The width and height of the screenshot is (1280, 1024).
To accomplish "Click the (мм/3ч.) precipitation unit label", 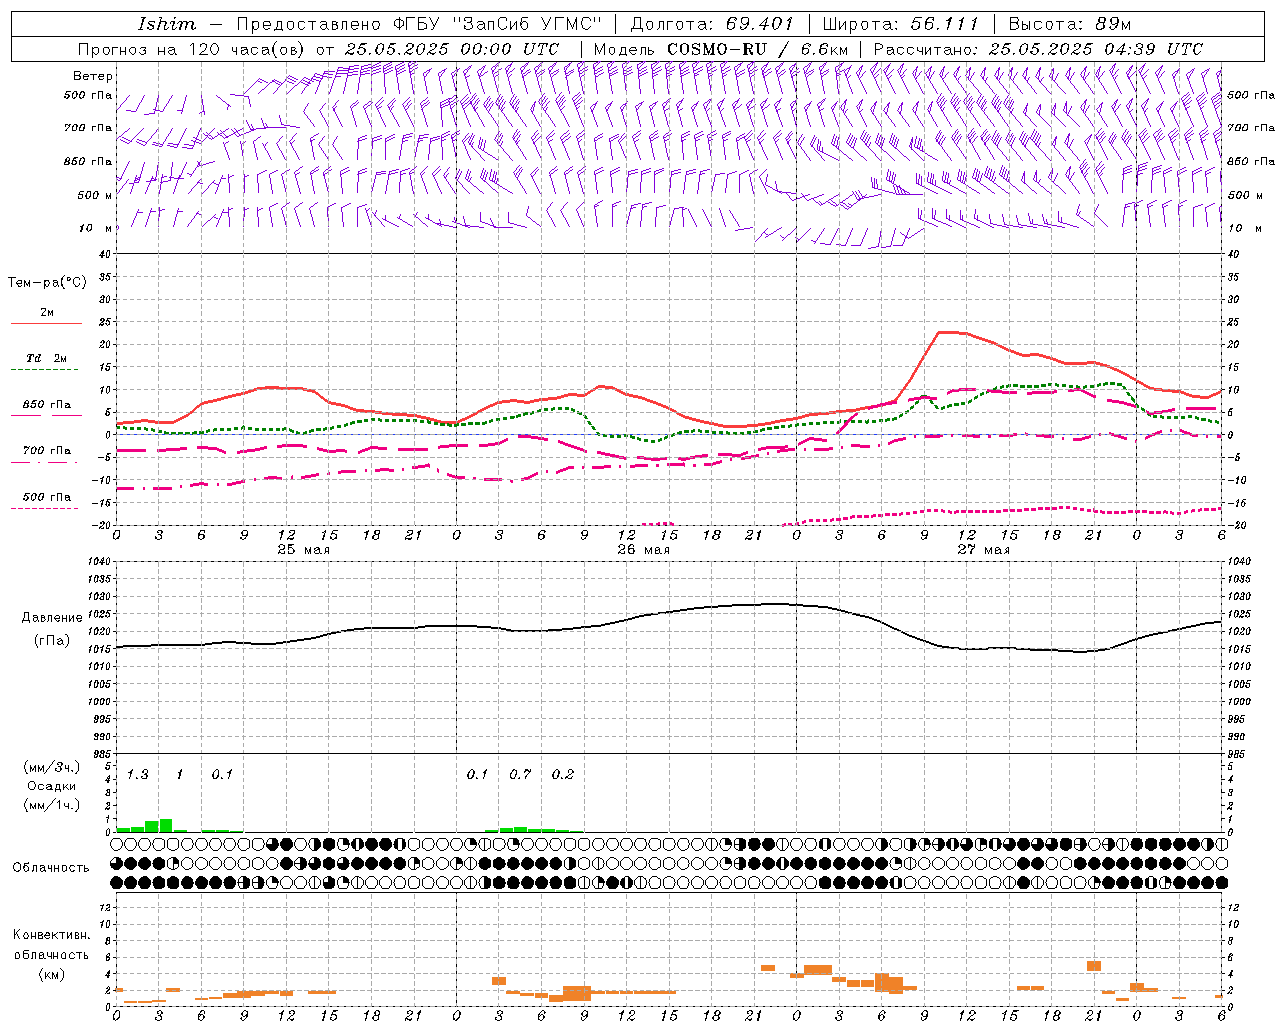I will pos(52,767).
